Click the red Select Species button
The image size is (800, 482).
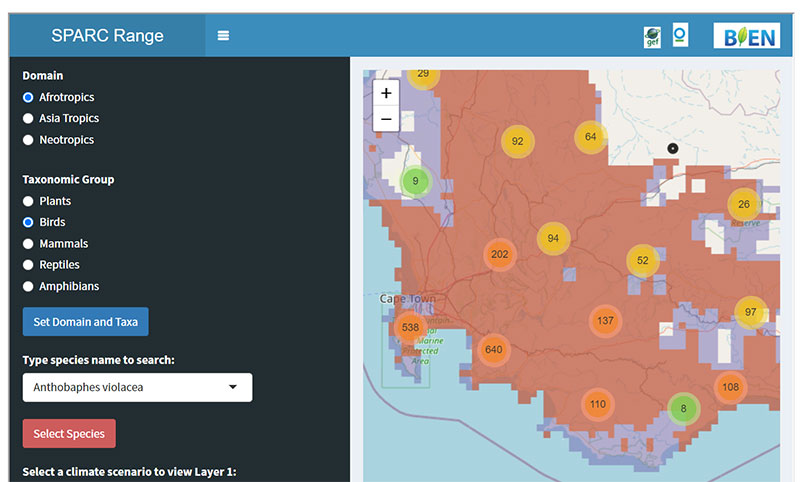tap(69, 434)
